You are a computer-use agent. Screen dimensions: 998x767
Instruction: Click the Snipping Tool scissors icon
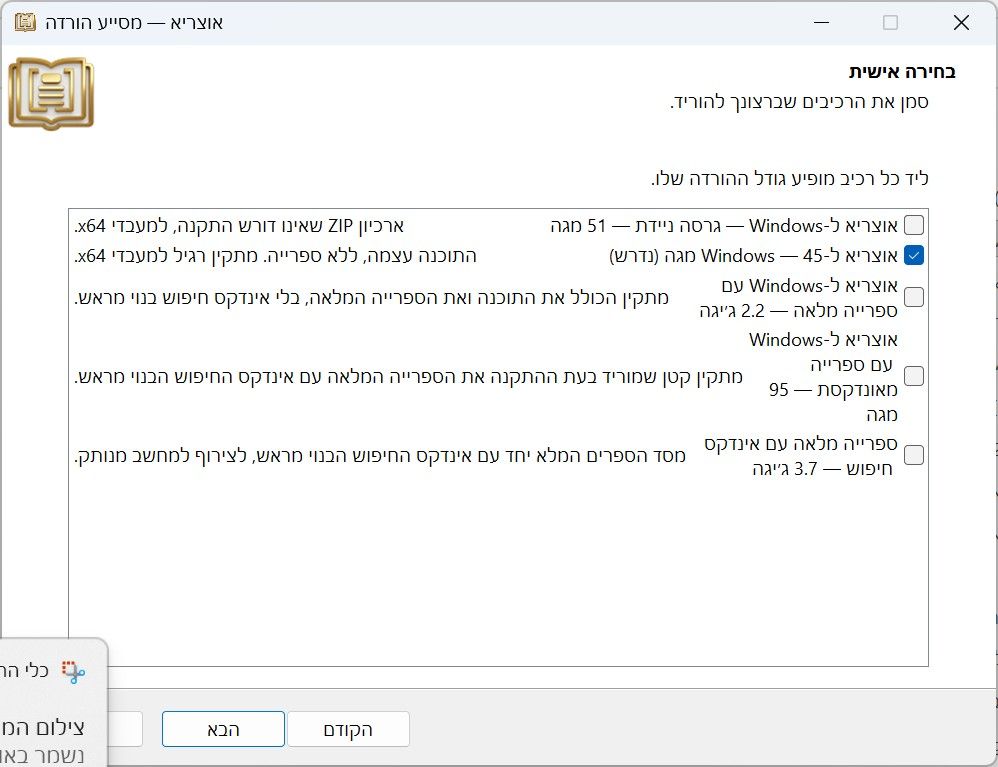(x=73, y=672)
